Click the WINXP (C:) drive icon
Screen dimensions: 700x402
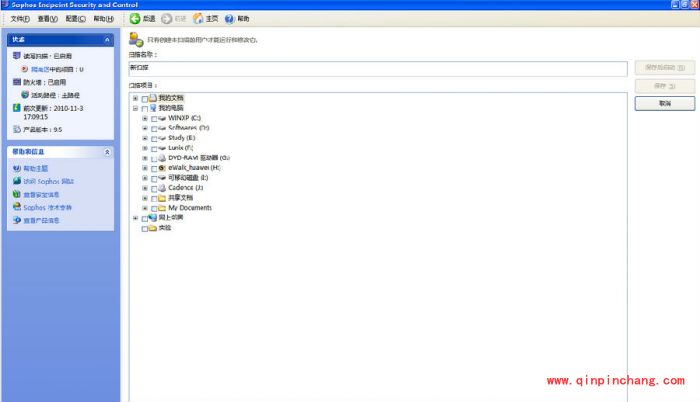pyautogui.click(x=162, y=118)
